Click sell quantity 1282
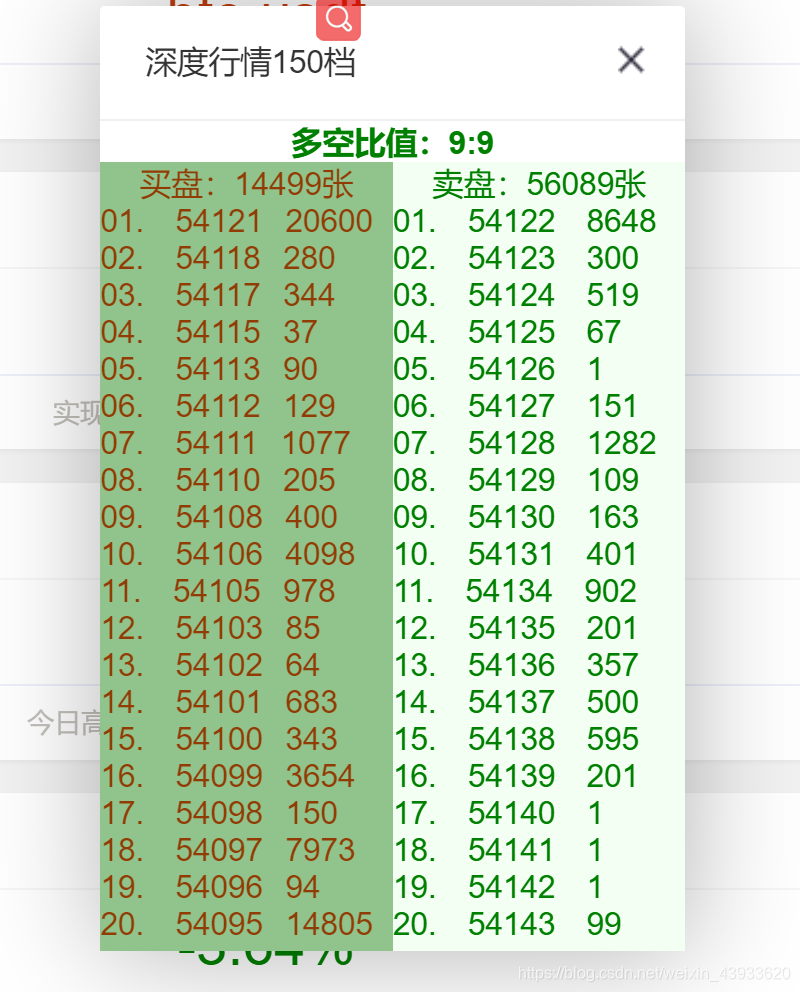800x992 pixels. pyautogui.click(x=622, y=443)
